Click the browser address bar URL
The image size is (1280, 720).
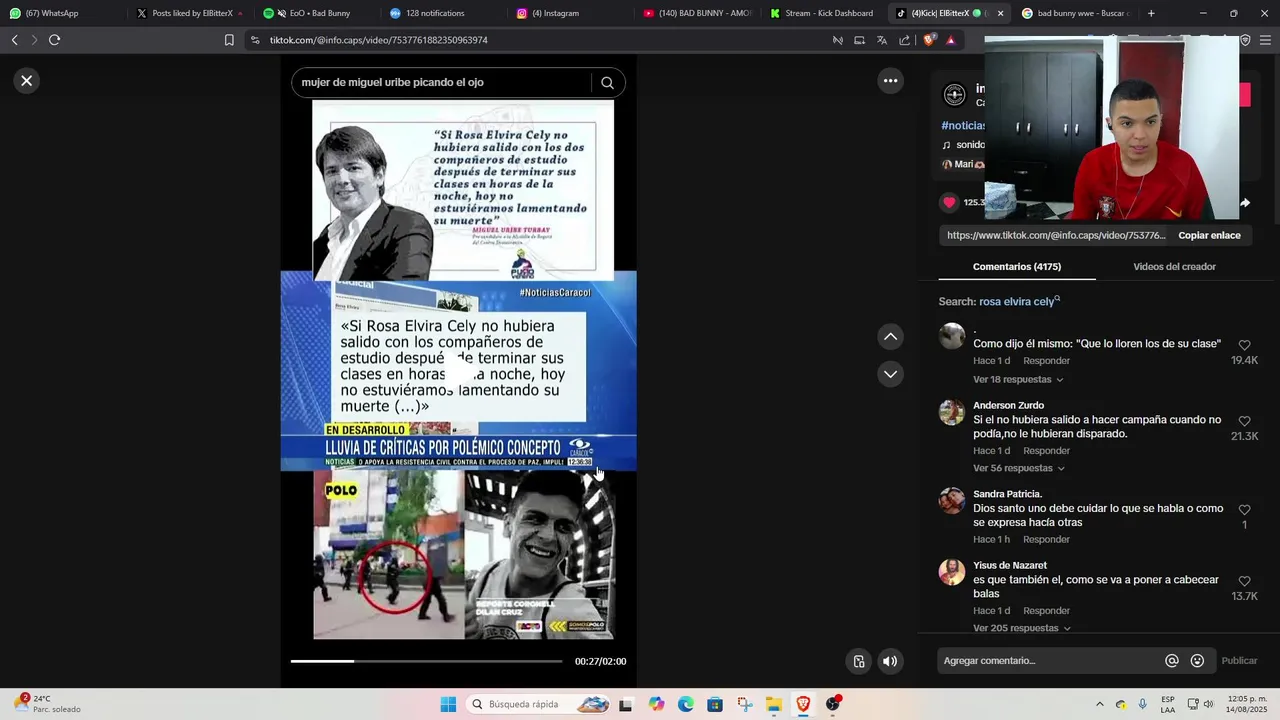(x=379, y=40)
